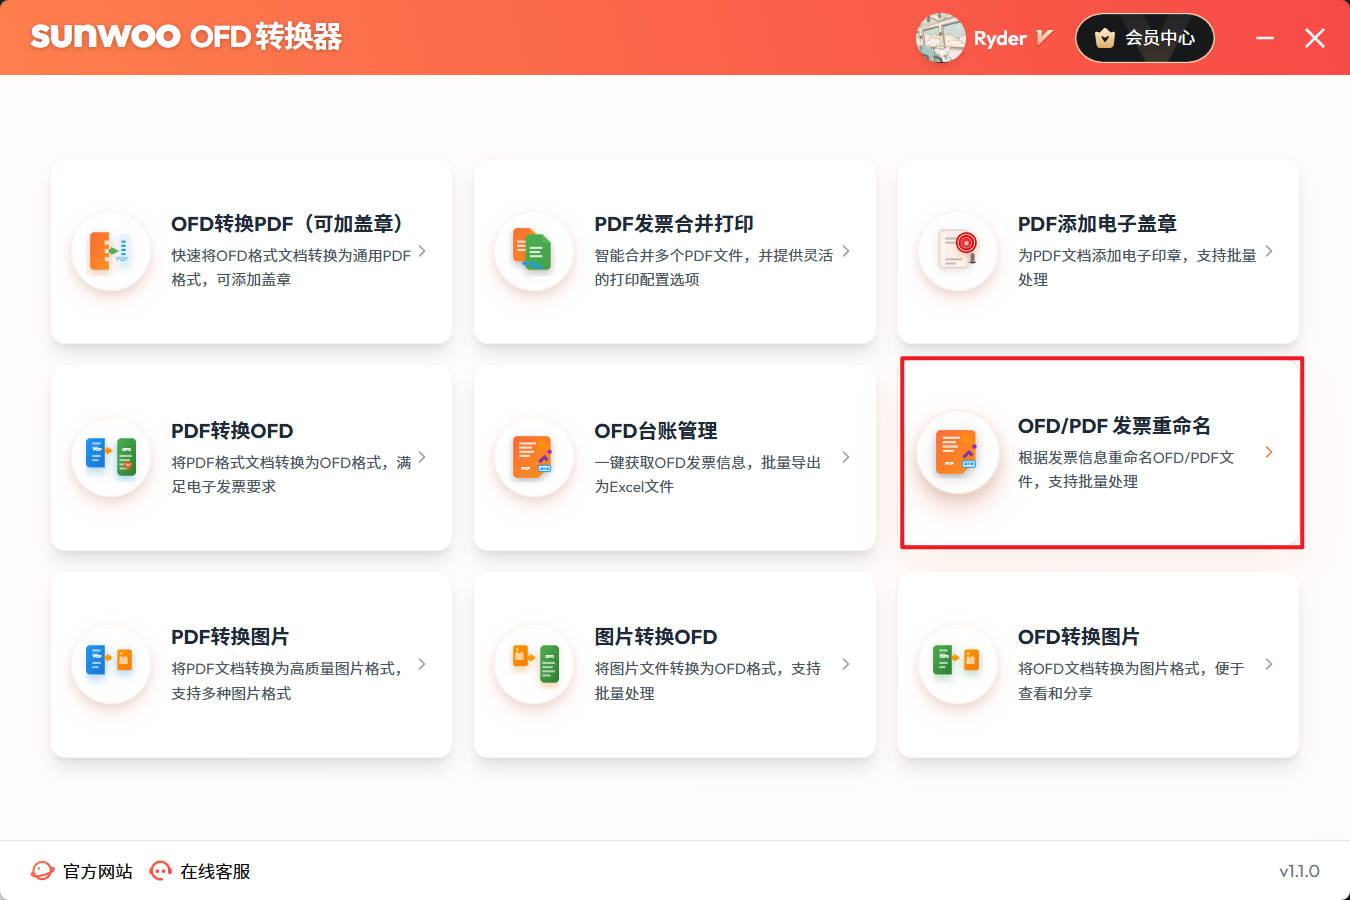Click the OFD/PDF 发票重命名 card icon
Image resolution: width=1350 pixels, height=900 pixels.
pos(958,452)
